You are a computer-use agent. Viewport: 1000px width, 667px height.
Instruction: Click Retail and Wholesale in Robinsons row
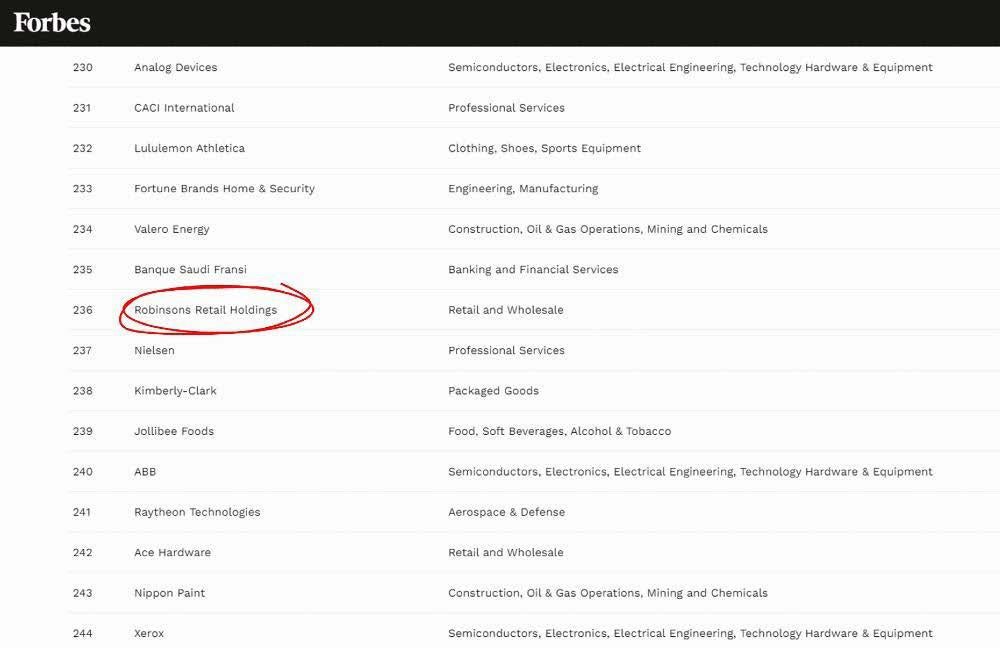[x=506, y=310]
